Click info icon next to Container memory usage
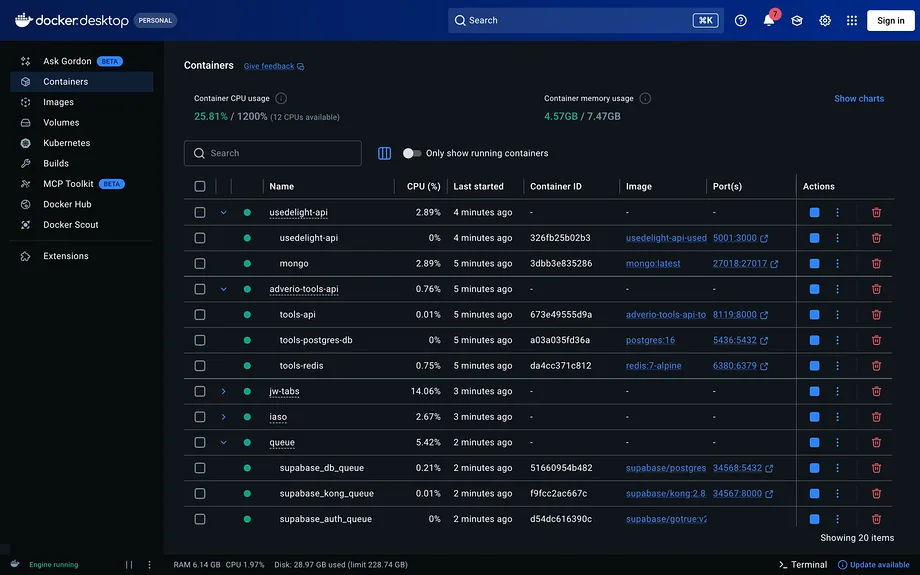Screen dimensions: 920x575 645,98
